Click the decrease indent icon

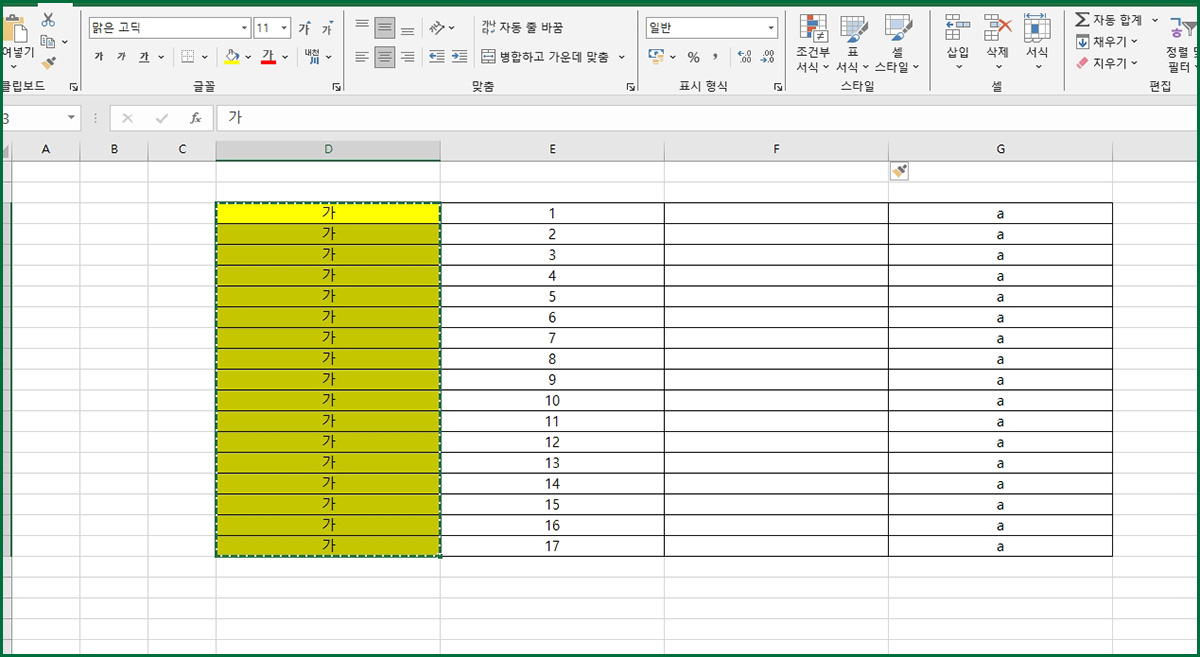[437, 57]
